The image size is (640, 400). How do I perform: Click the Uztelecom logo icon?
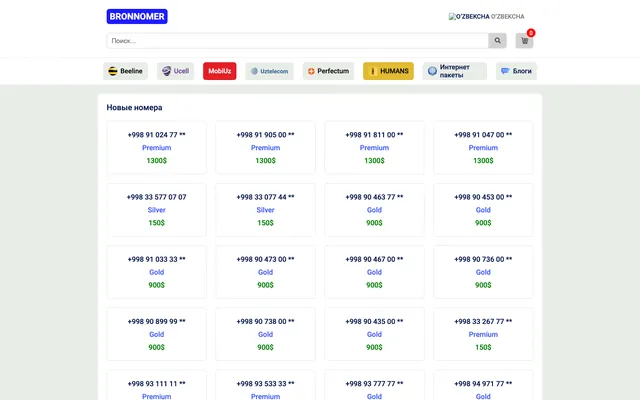[x=254, y=71]
